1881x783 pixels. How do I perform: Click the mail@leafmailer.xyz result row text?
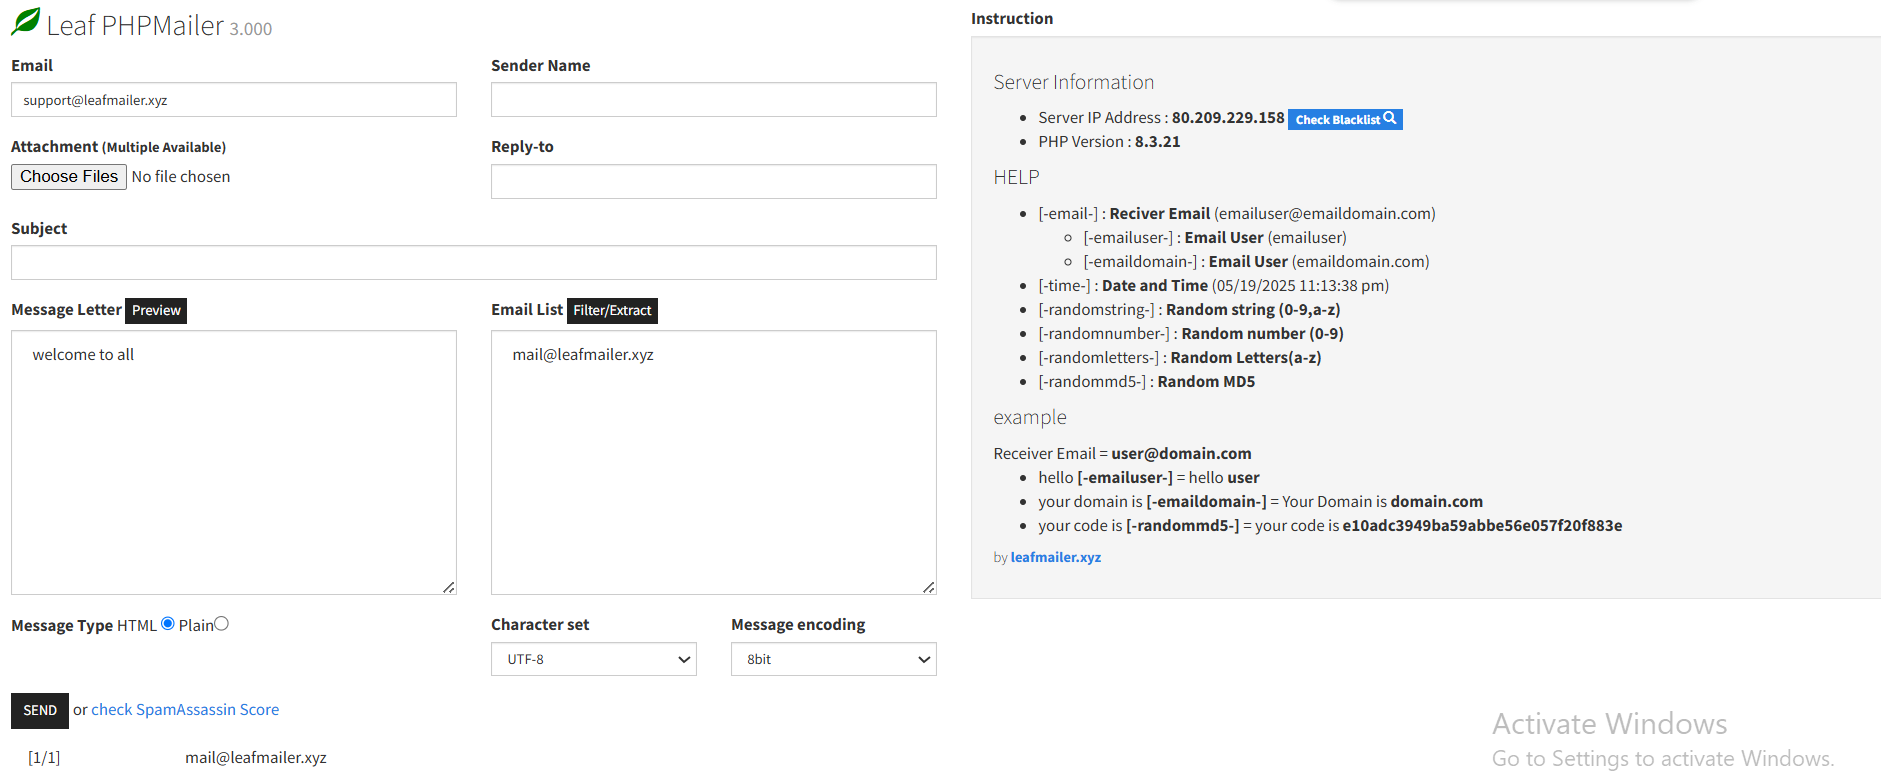[x=256, y=757]
